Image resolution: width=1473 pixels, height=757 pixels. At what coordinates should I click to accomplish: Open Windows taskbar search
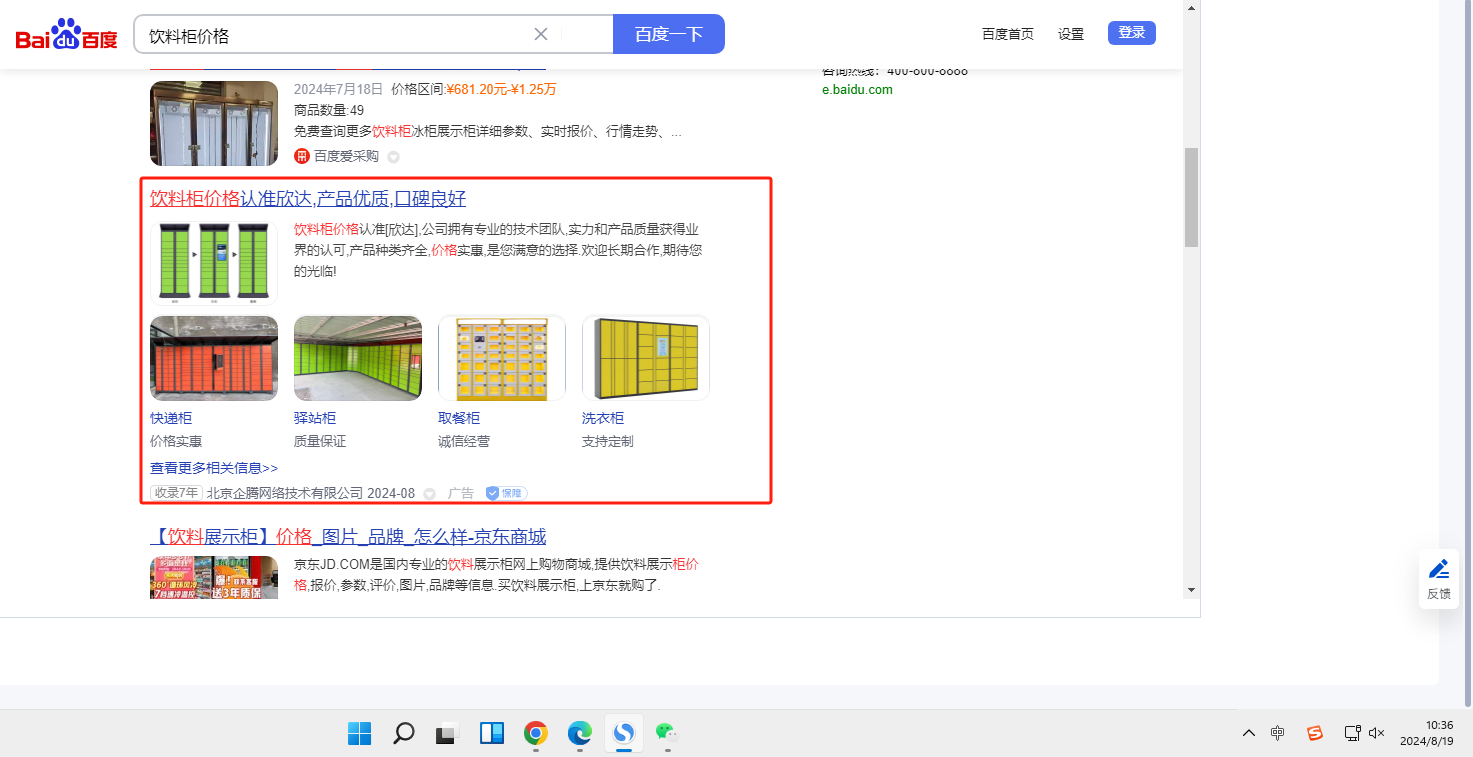(x=404, y=734)
